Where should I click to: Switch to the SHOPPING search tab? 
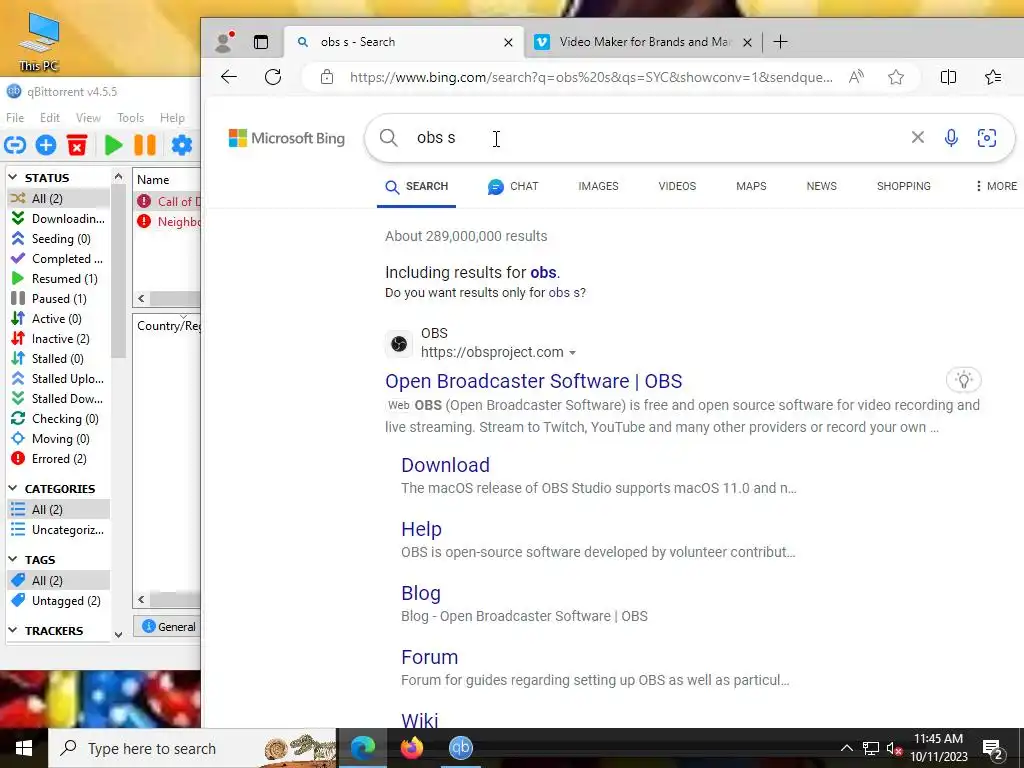click(904, 186)
